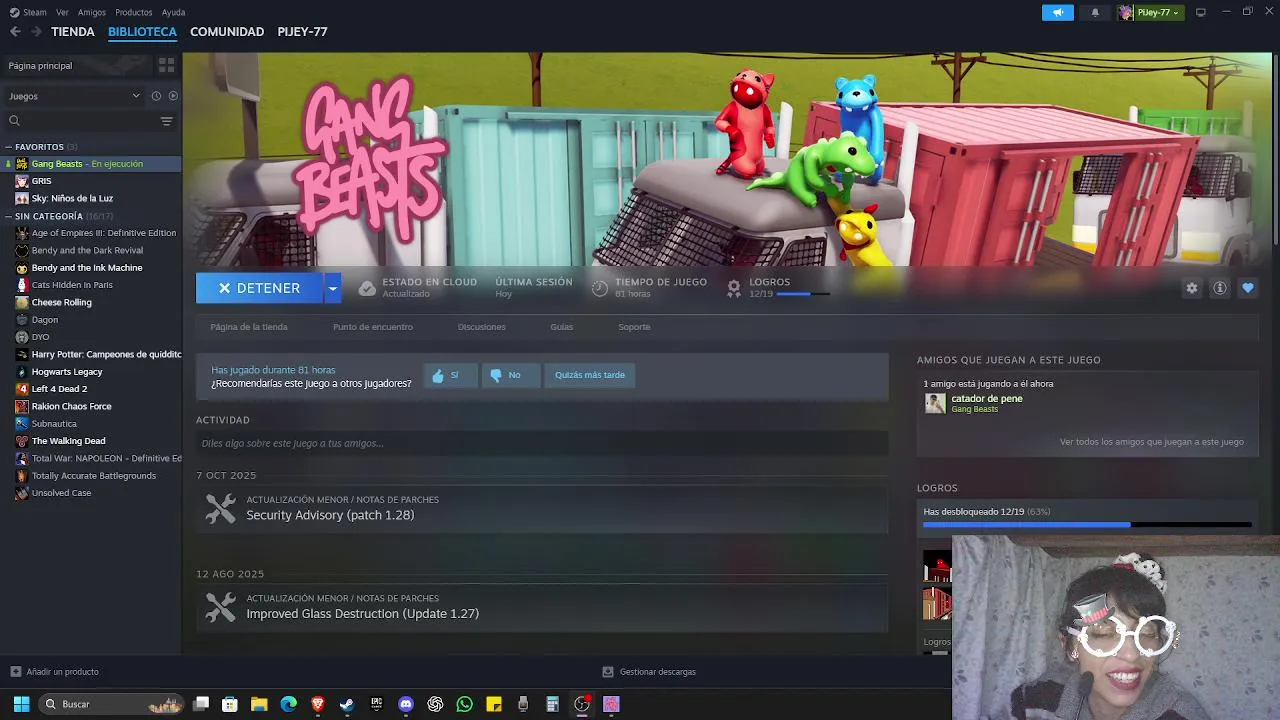Click the cloud status checkmark icon

coord(367,288)
